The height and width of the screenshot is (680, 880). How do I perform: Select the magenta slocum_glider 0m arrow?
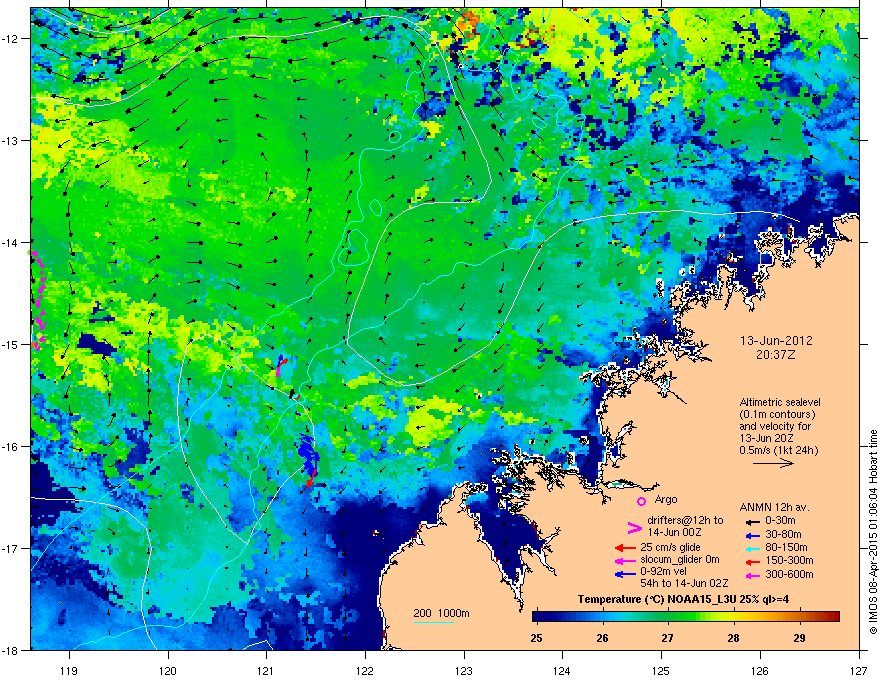(625, 560)
